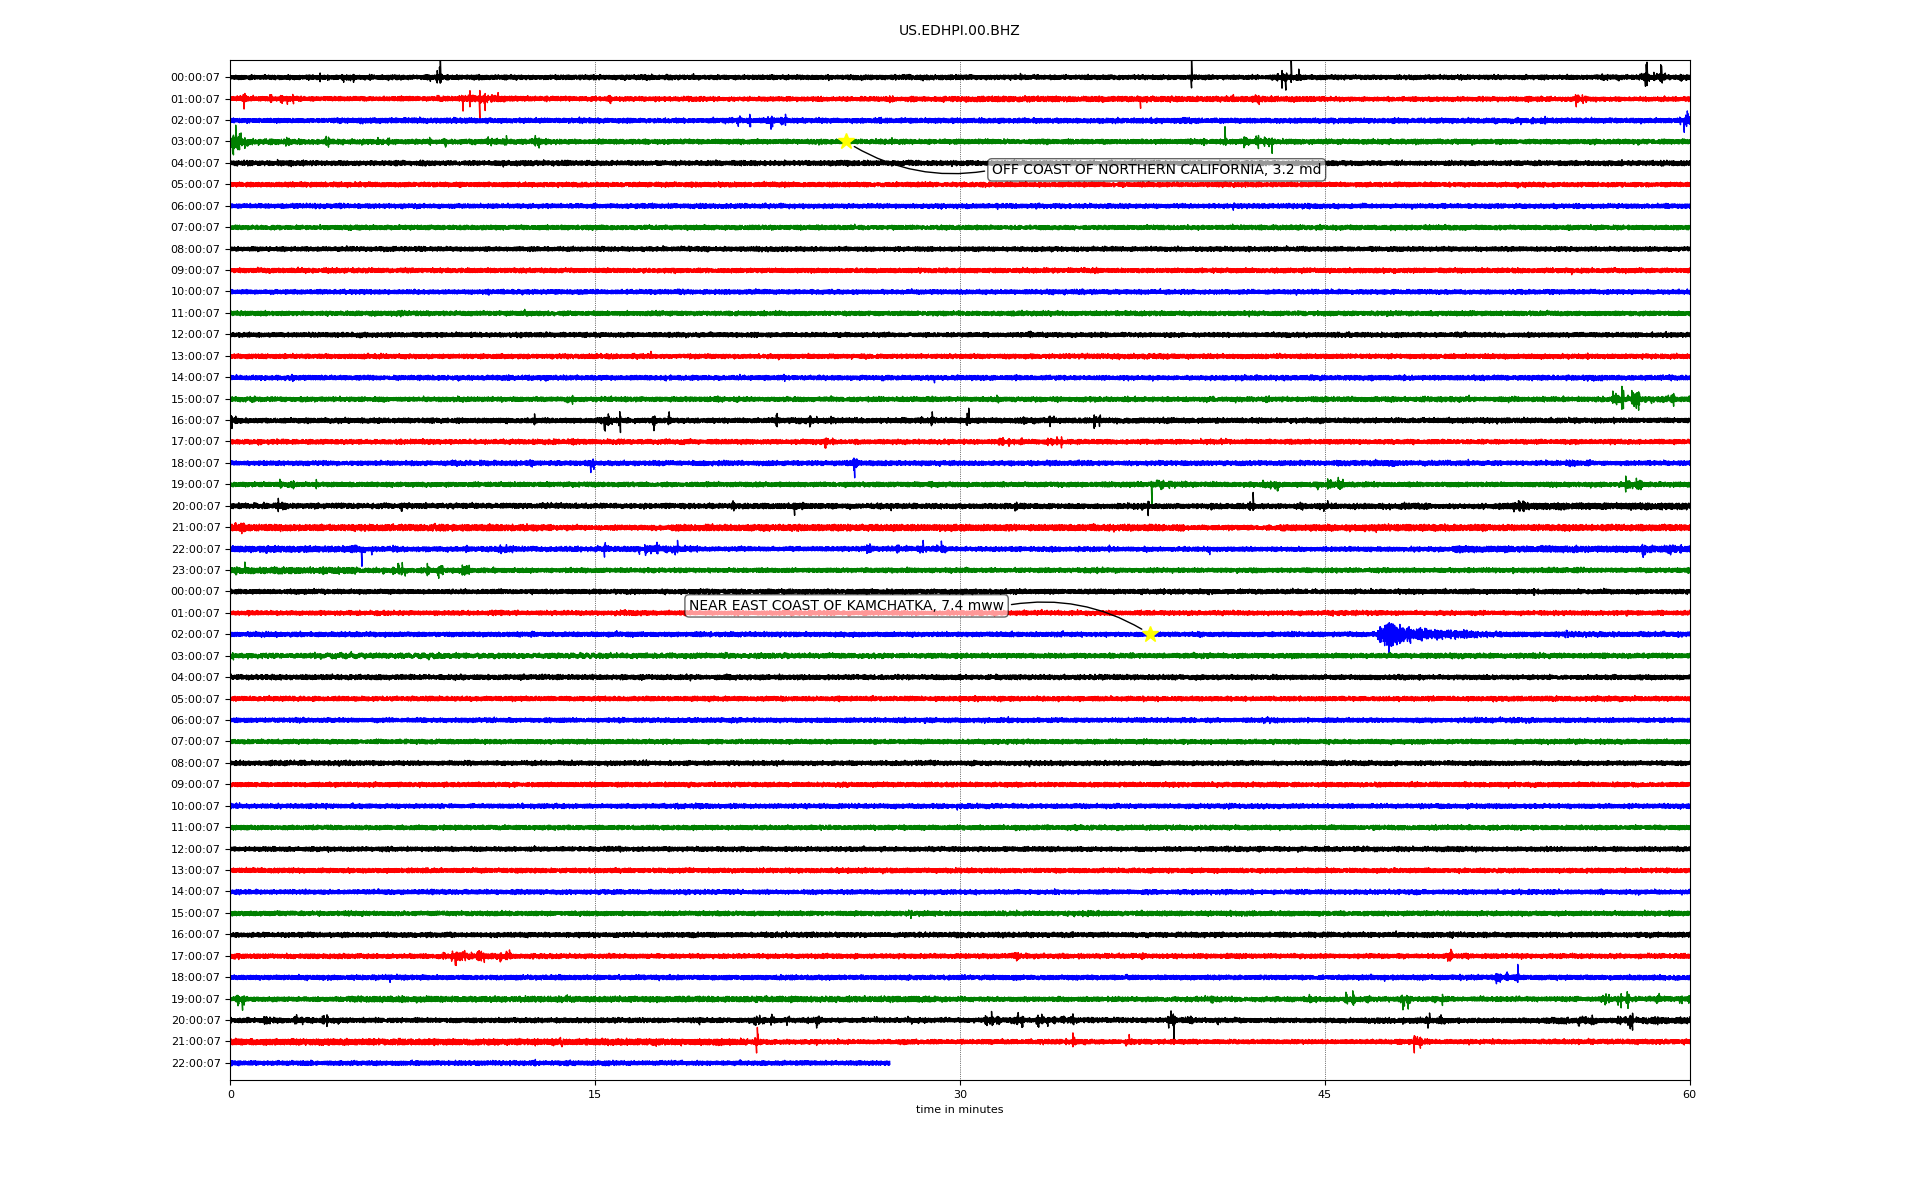
Task: Click the x-axis tick label 30
Action: pos(960,1094)
